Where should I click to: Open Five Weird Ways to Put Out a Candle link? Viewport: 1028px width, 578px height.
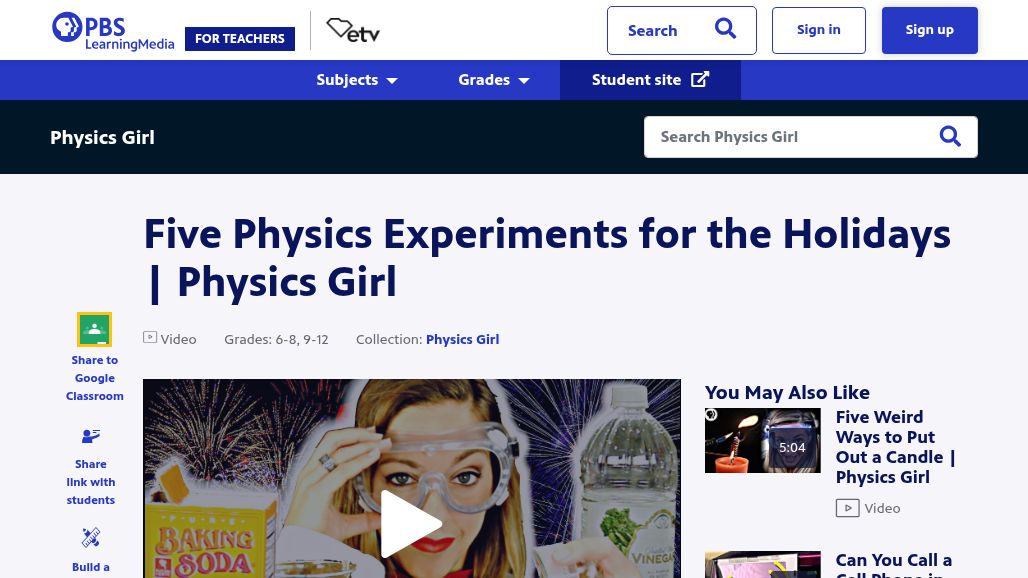[x=895, y=447]
